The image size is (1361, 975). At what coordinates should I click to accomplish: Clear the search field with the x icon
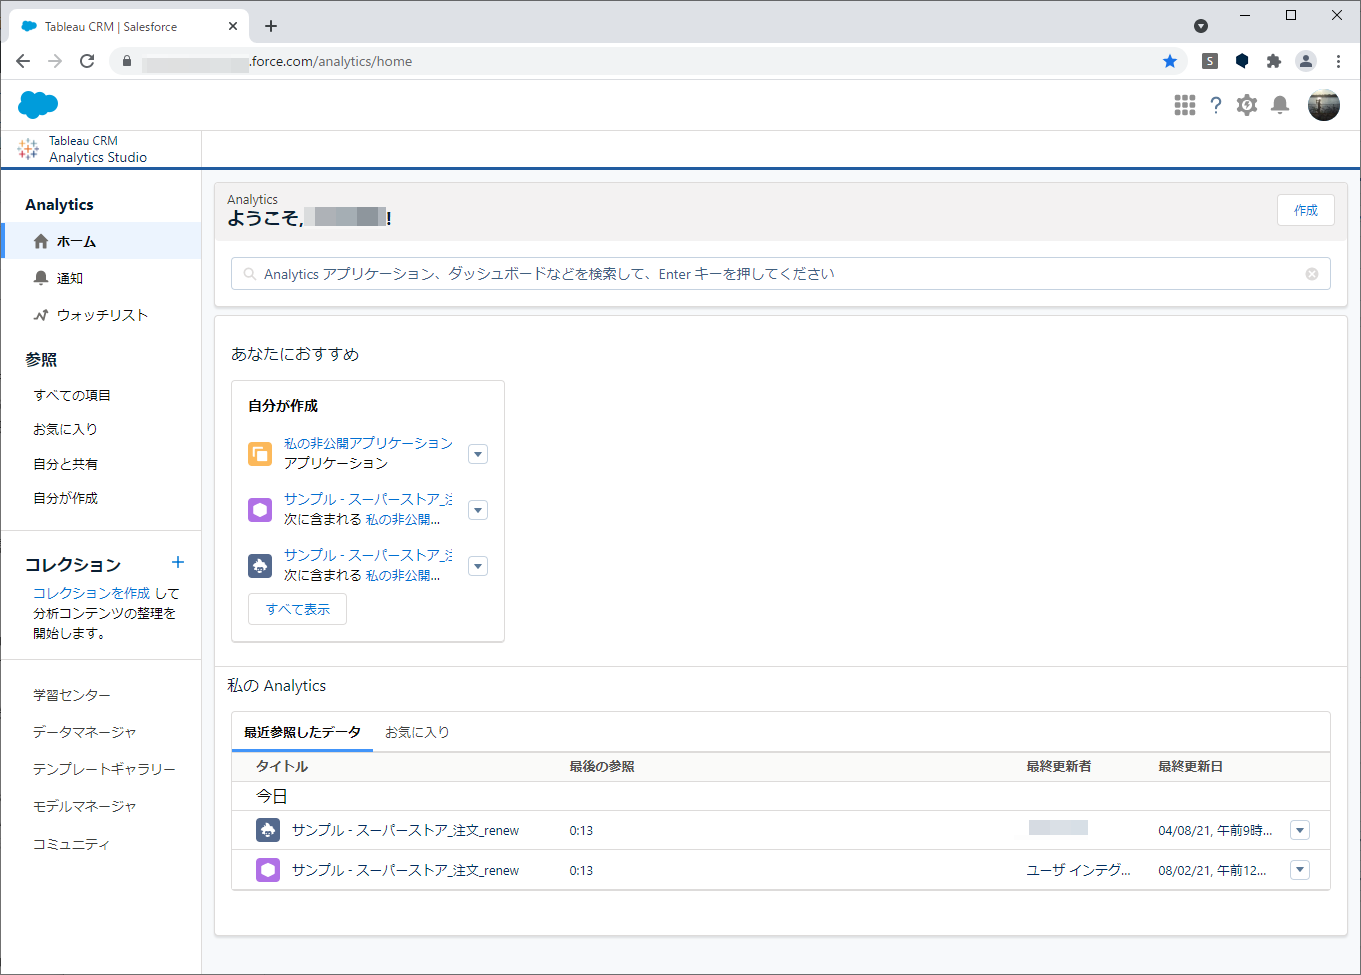click(1312, 274)
